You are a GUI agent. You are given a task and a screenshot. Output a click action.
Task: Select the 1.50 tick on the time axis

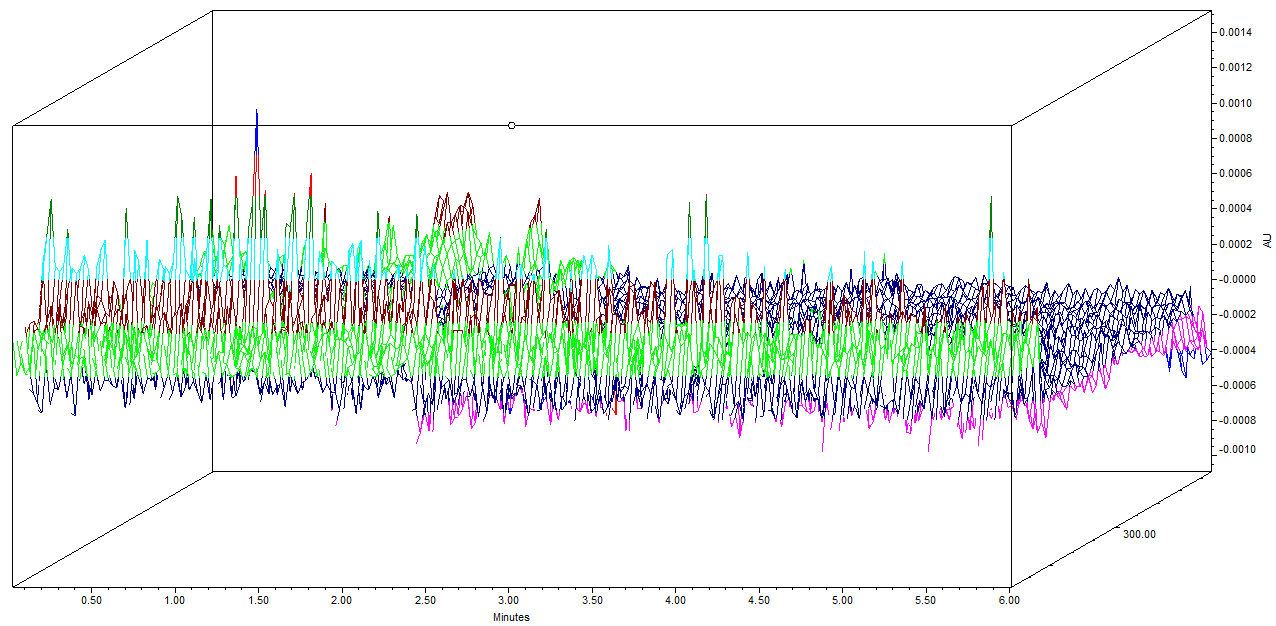[258, 601]
